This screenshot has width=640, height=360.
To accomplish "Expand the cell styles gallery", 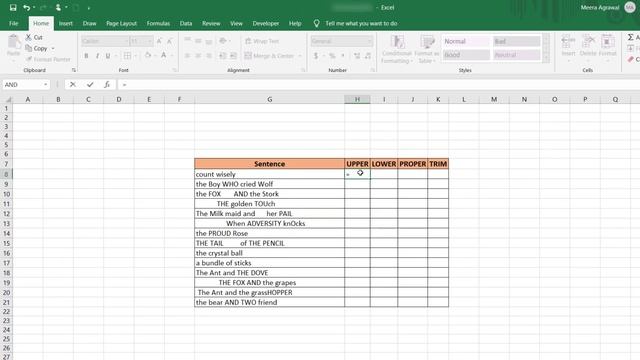I will (x=546, y=59).
